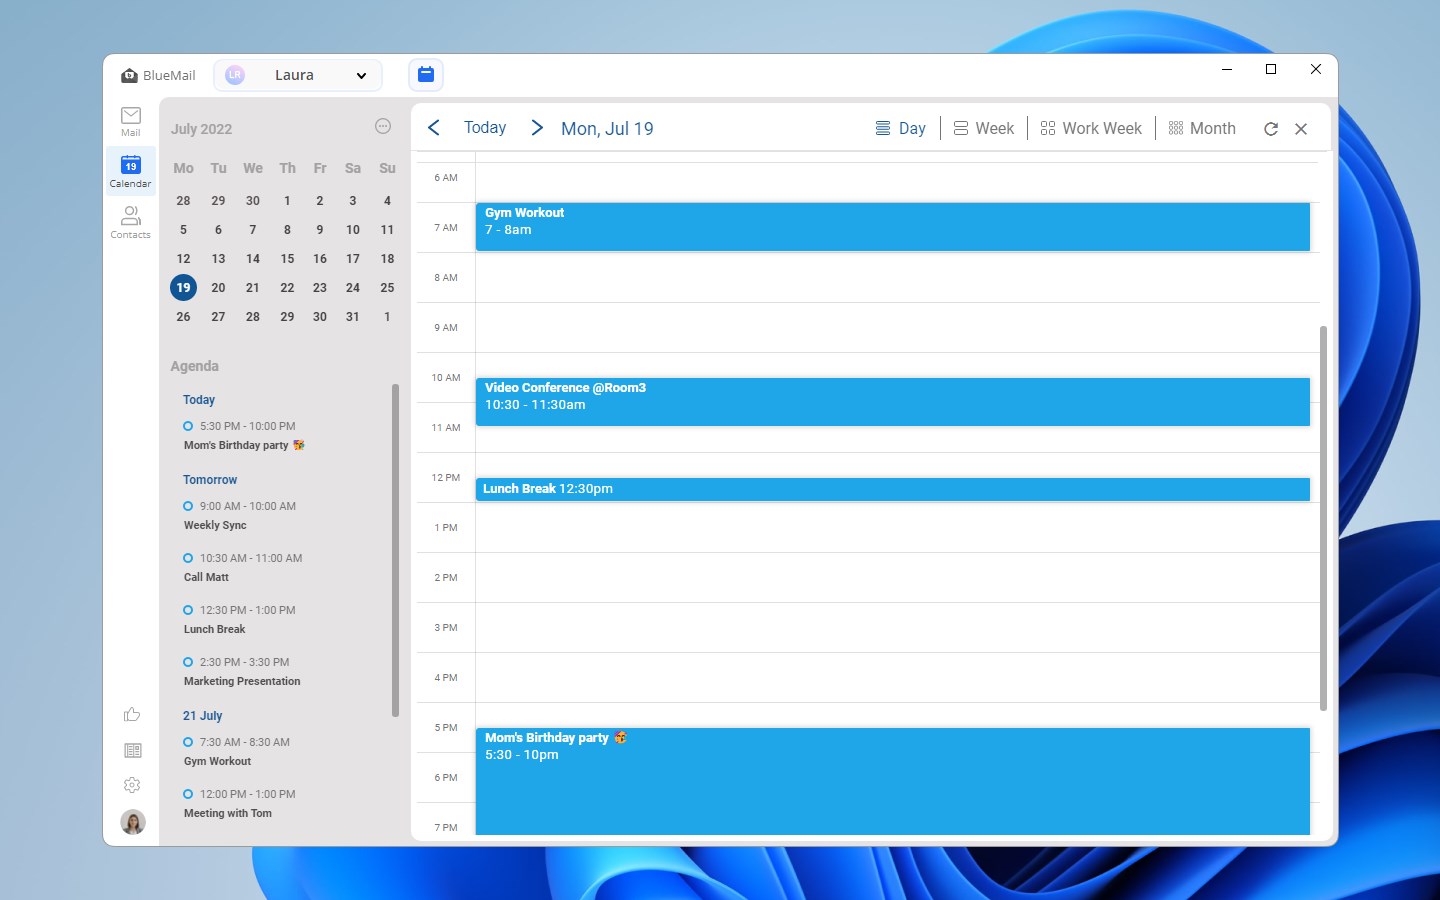Toggle the circle beside Mom's Birthday party
Screen dimensions: 1440x900
click(188, 425)
